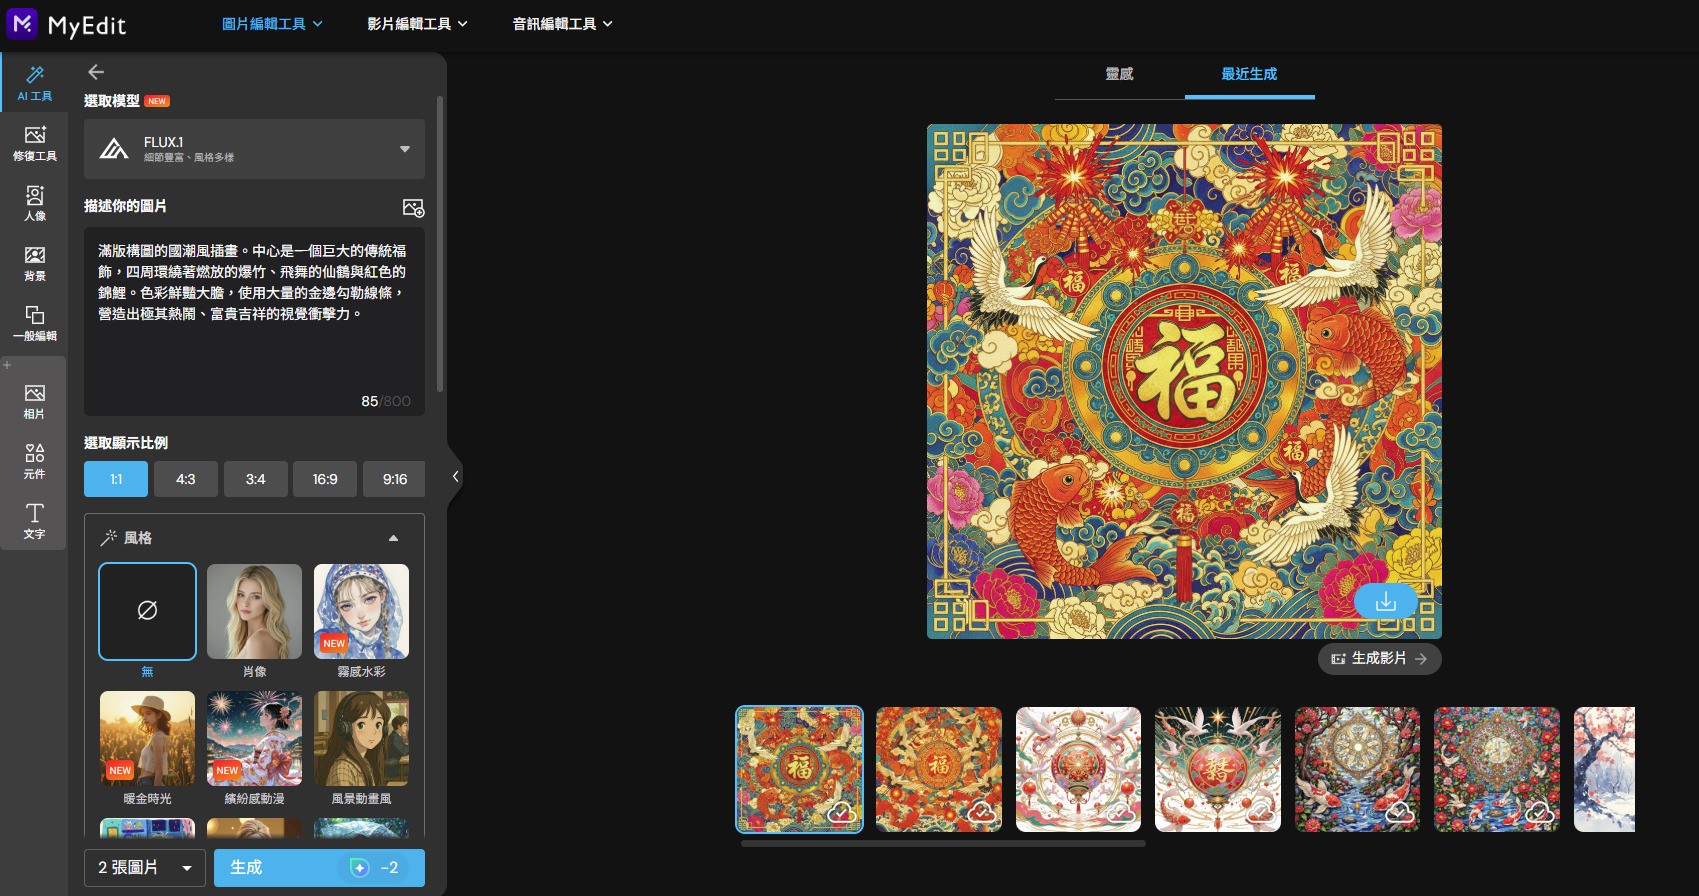
Task: Select the fourth red lantern with birds thumbnail
Action: 1218,769
